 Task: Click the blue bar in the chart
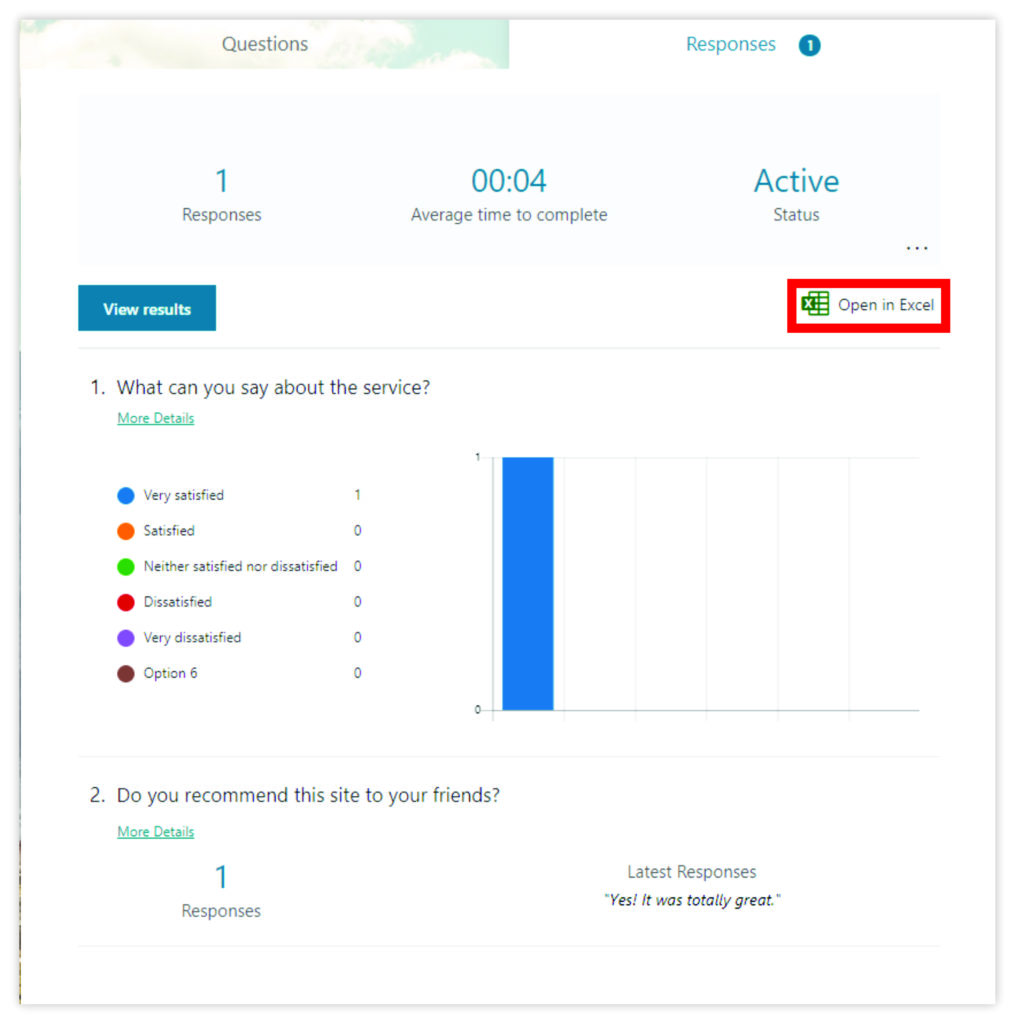(527, 580)
